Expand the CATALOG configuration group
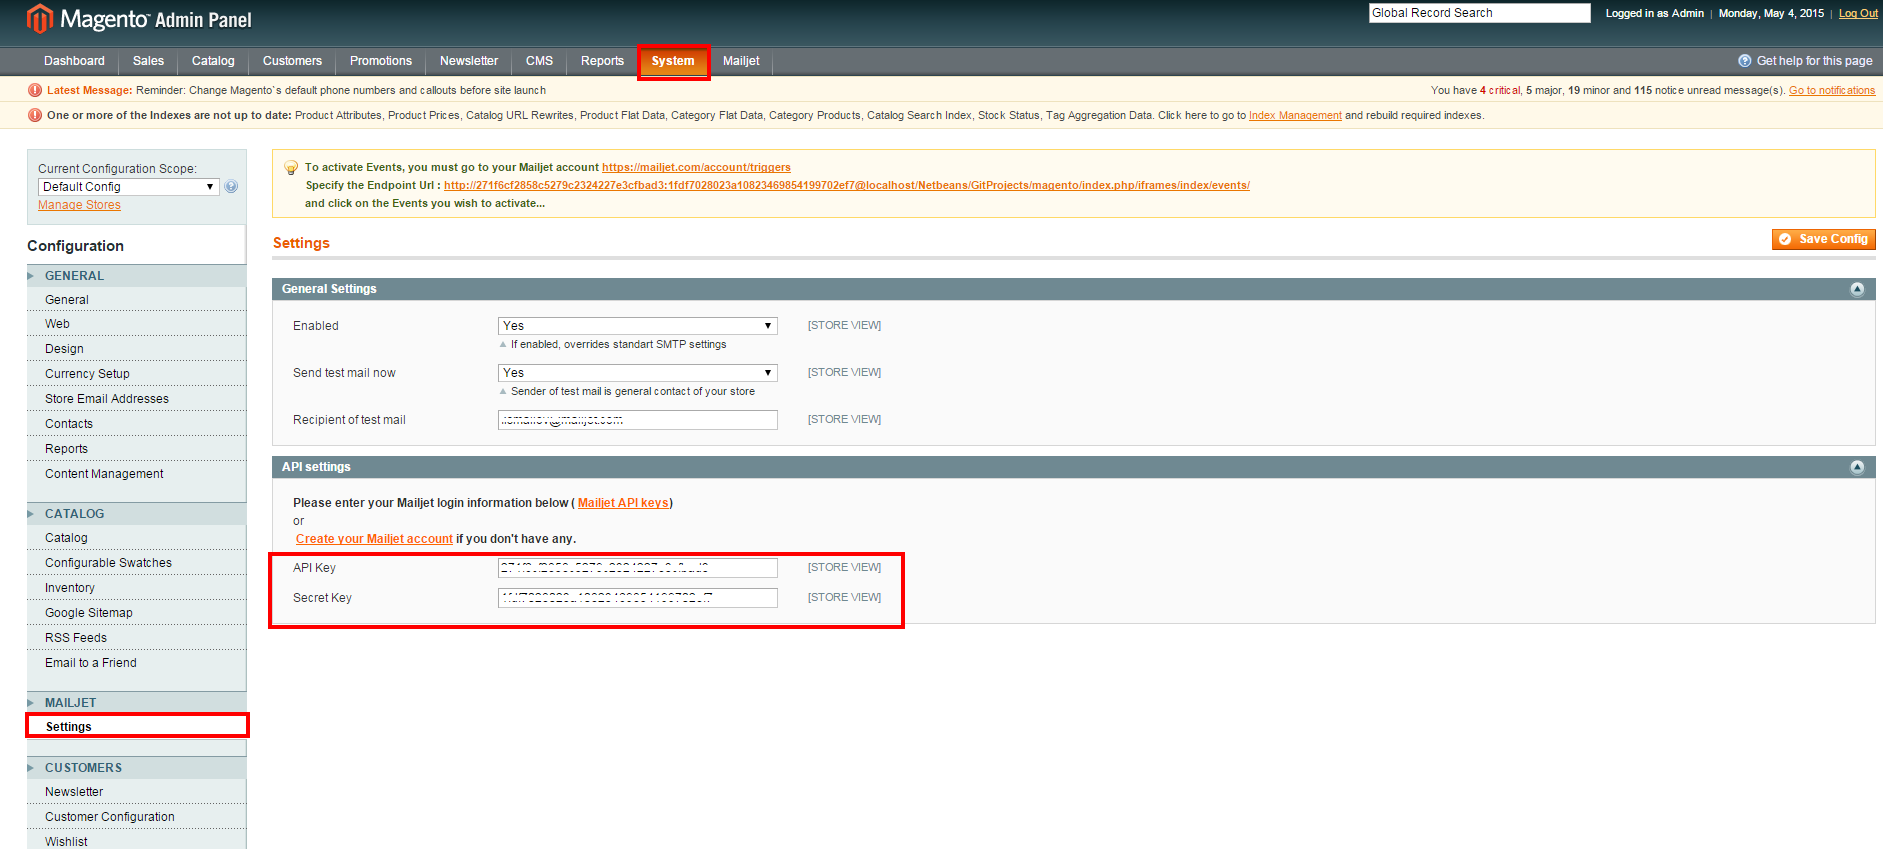 tap(136, 514)
